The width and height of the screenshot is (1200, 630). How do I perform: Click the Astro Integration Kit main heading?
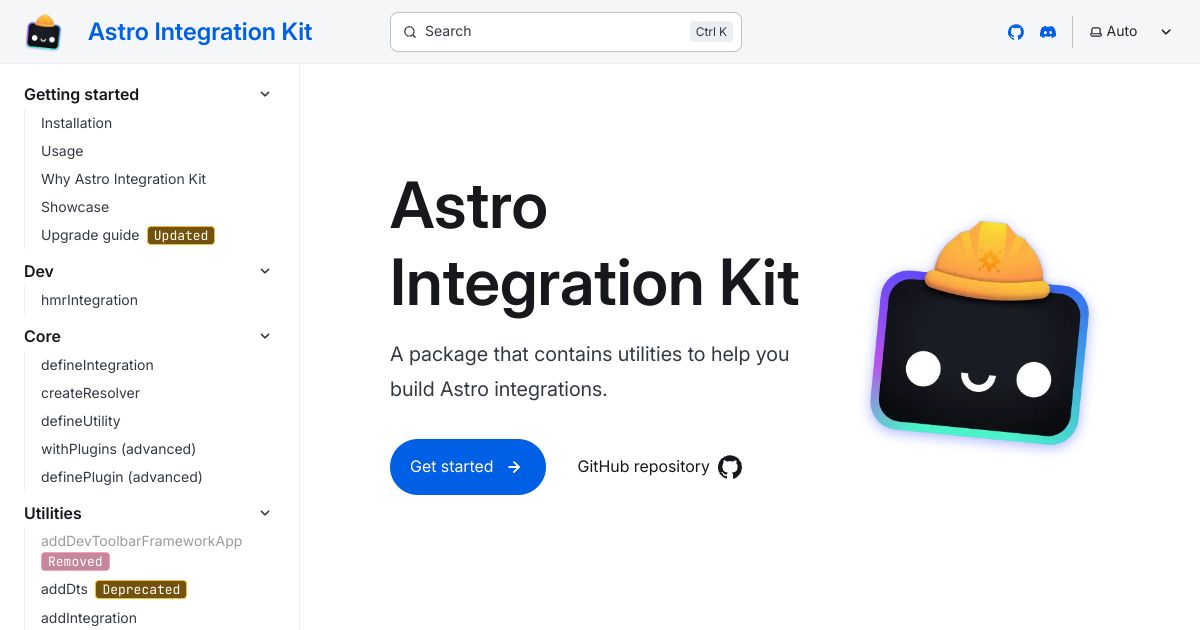click(594, 245)
